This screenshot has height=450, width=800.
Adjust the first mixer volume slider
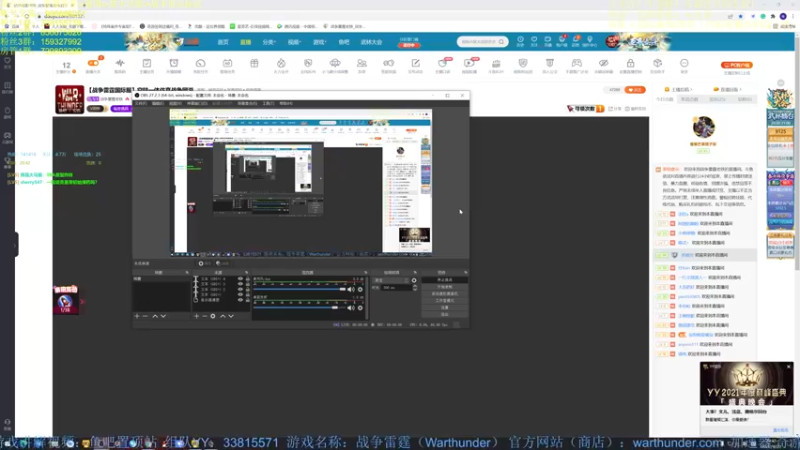299,289
